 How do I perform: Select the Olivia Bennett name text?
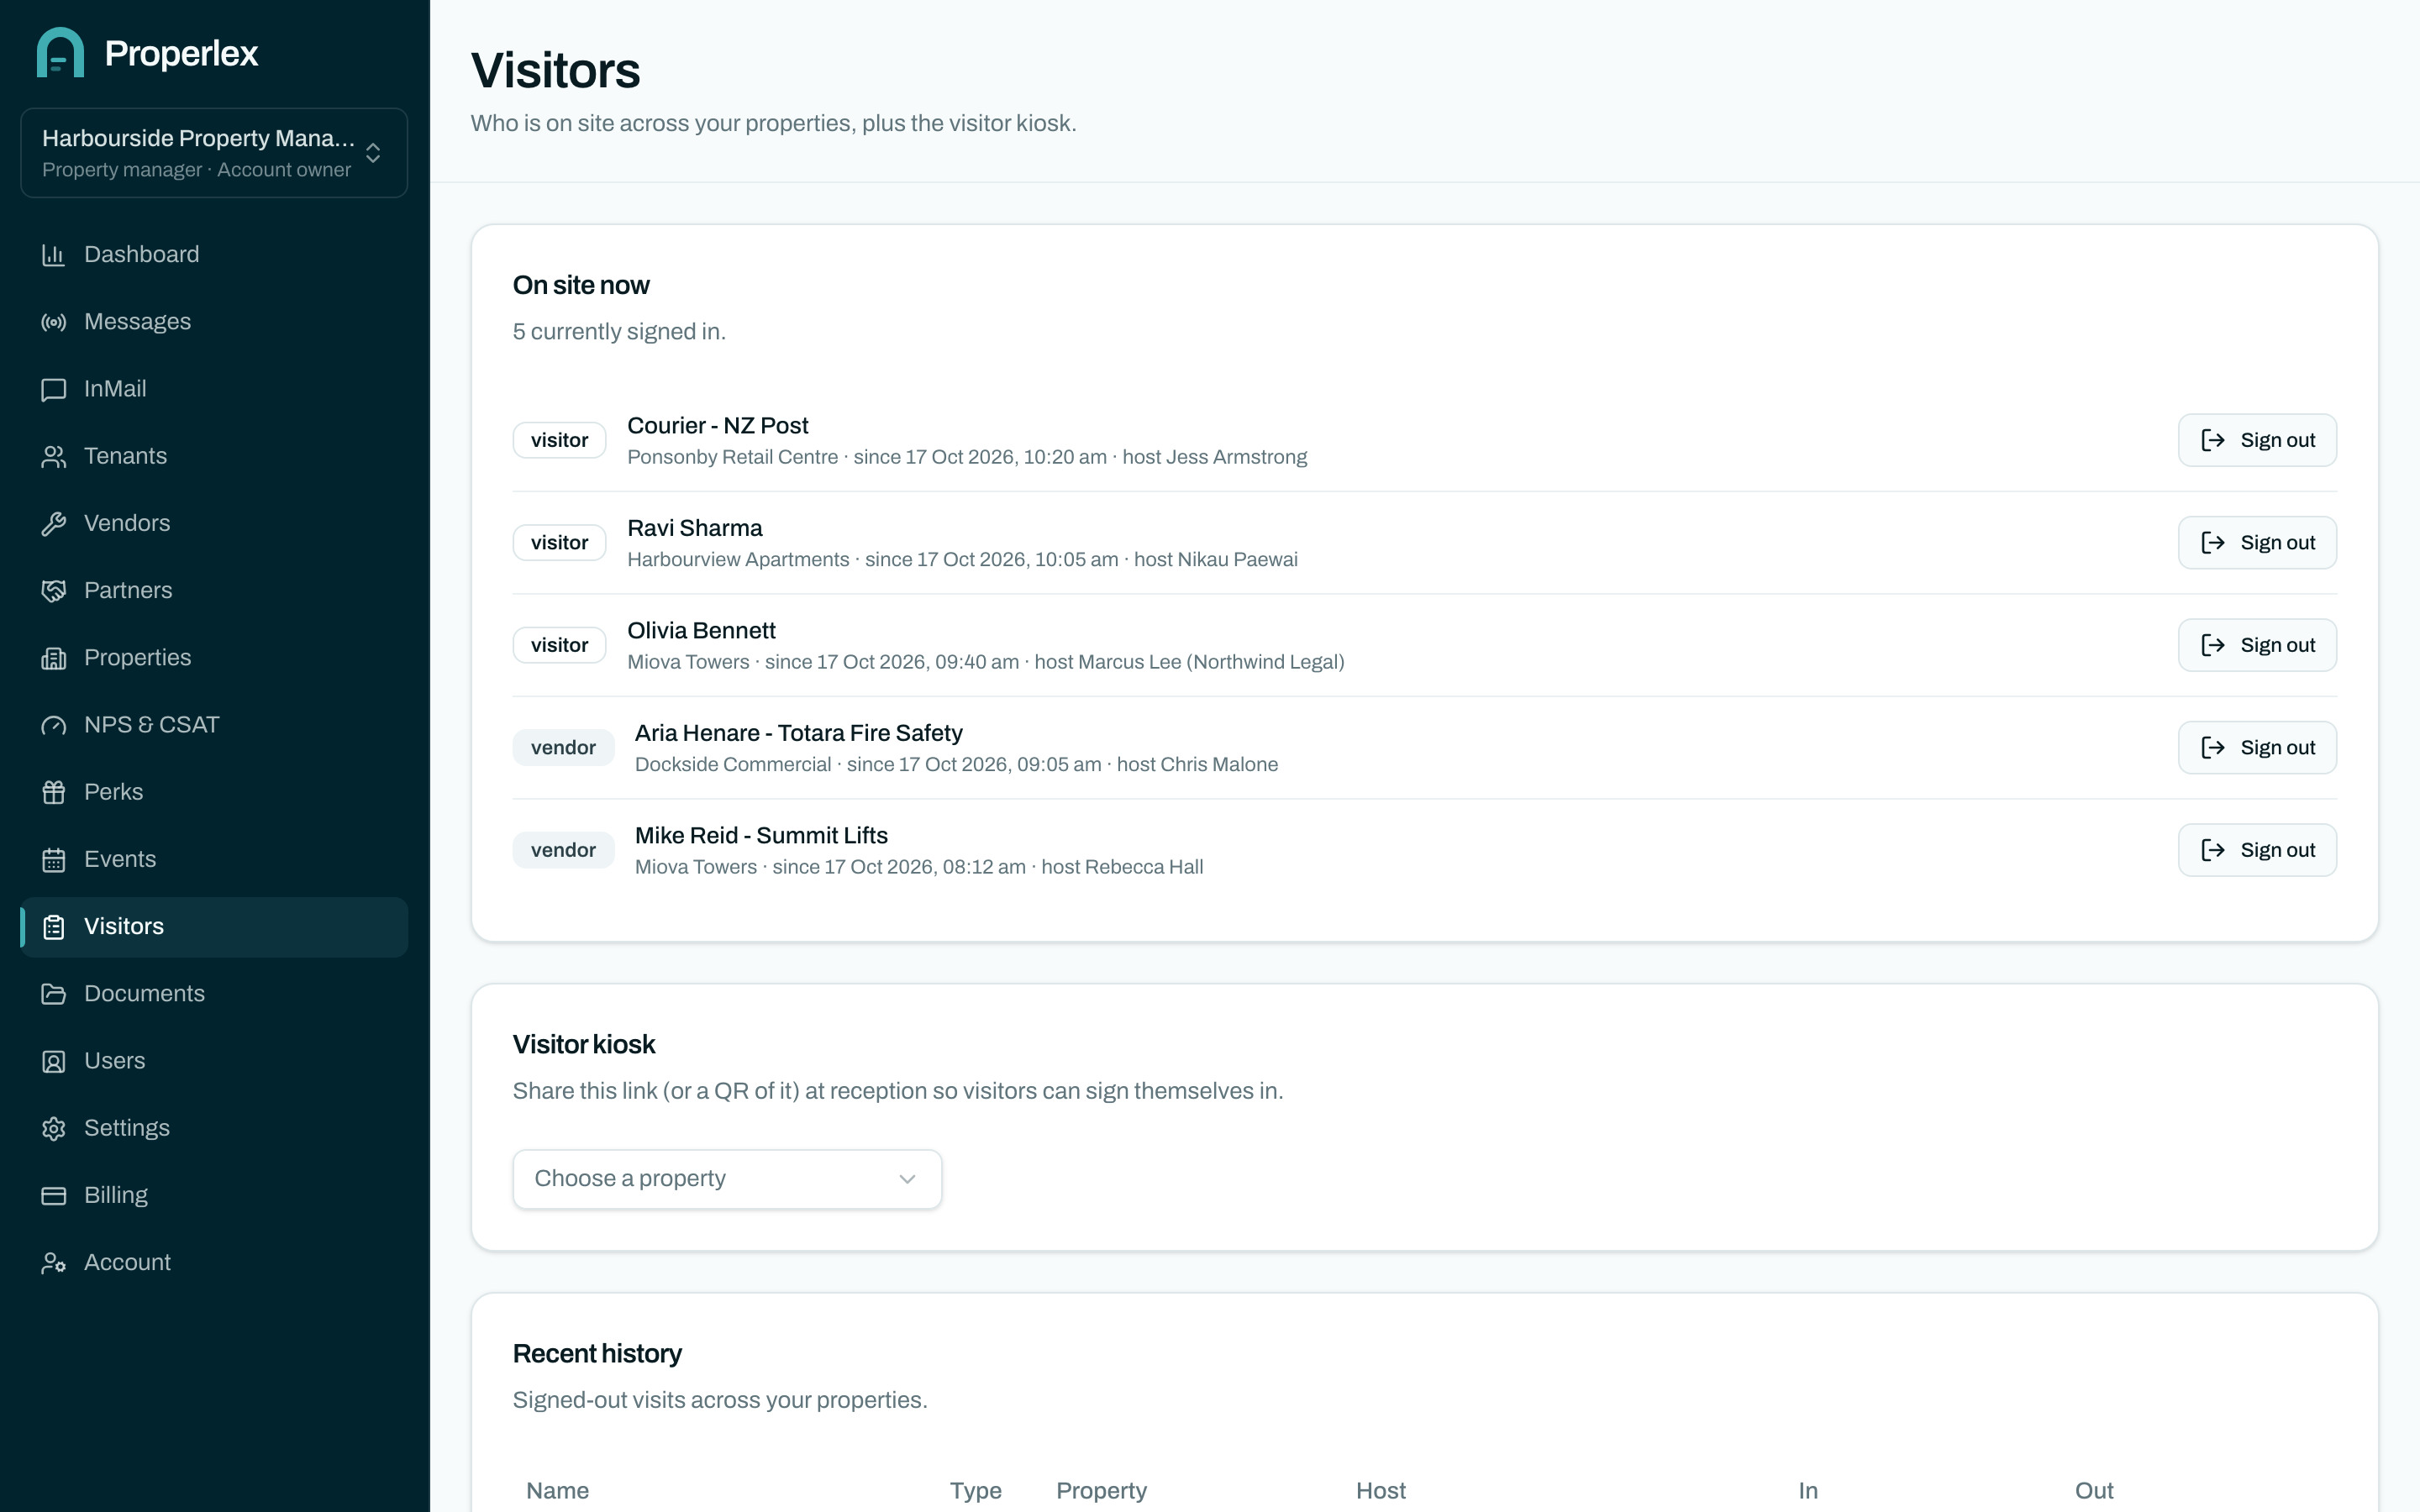(x=701, y=631)
